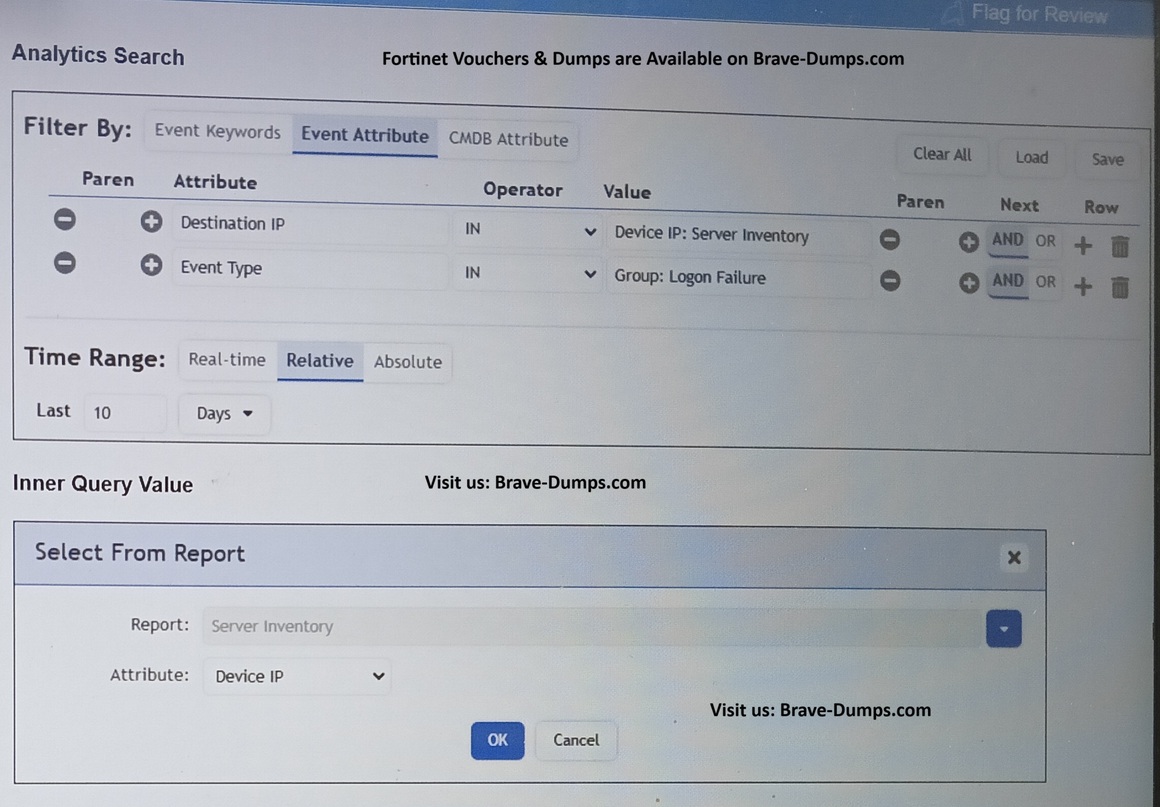This screenshot has height=807, width=1160.
Task: Delete the Event Type row with trash icon
Action: pos(1120,288)
